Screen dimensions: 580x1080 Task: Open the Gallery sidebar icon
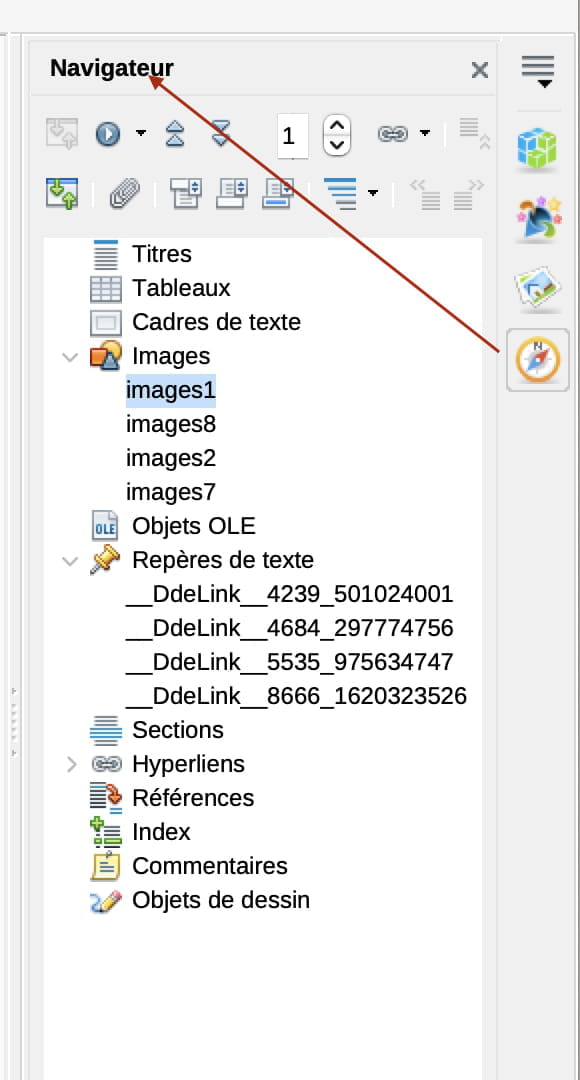click(x=538, y=288)
